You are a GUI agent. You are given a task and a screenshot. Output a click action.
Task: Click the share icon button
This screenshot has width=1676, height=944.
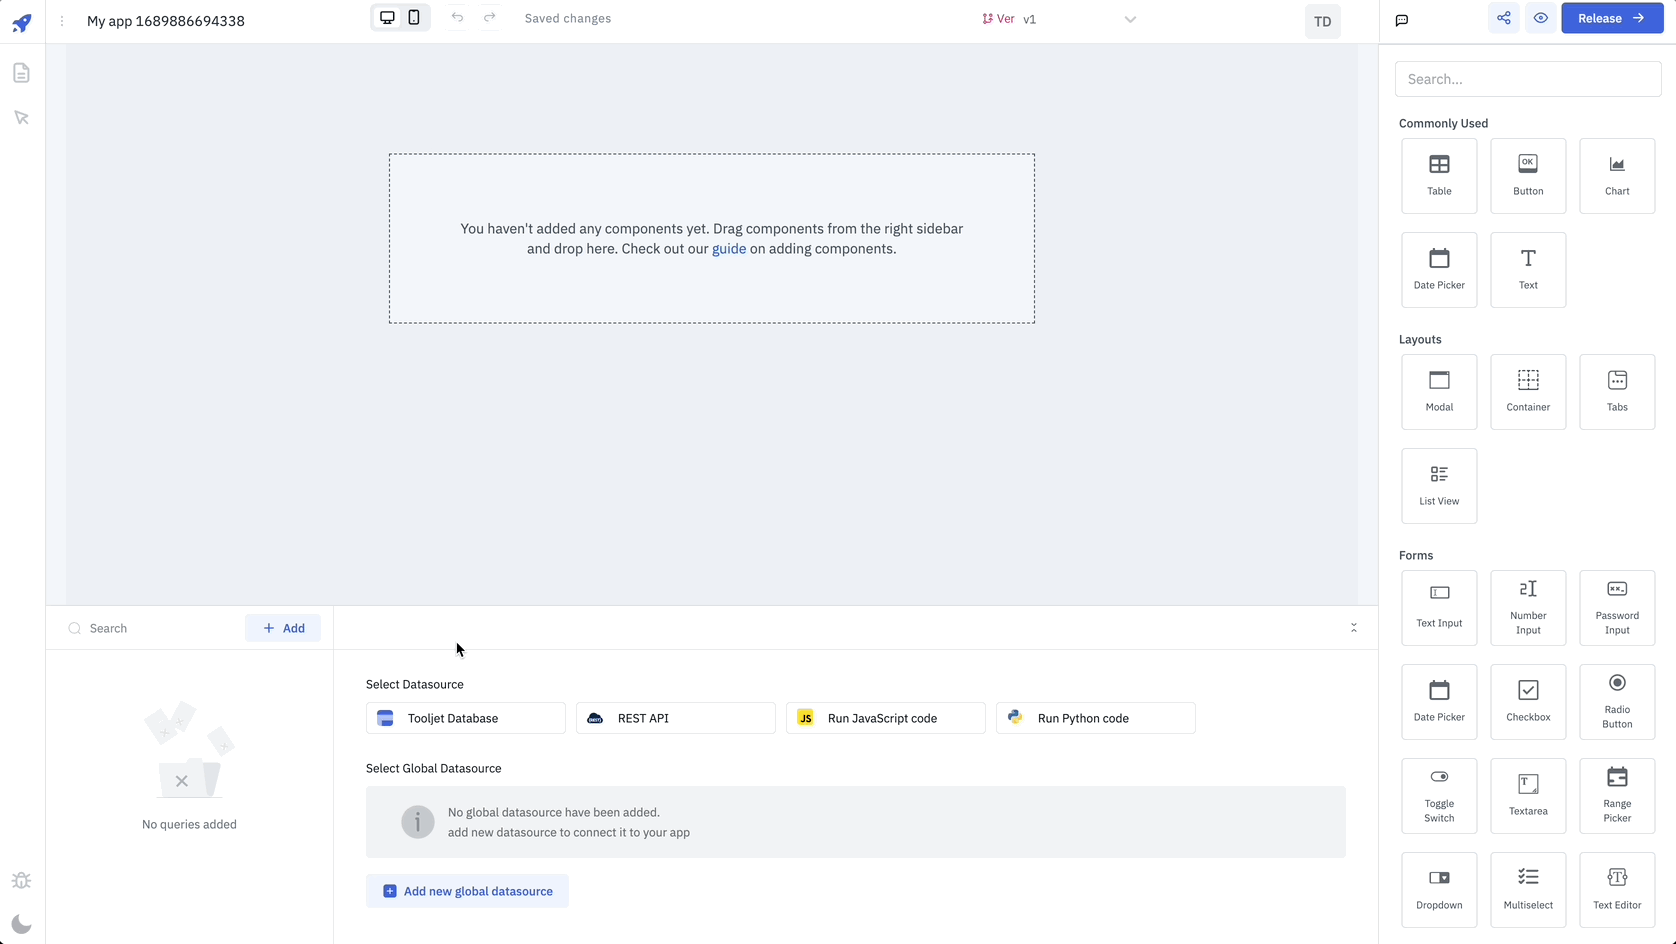pos(1504,18)
